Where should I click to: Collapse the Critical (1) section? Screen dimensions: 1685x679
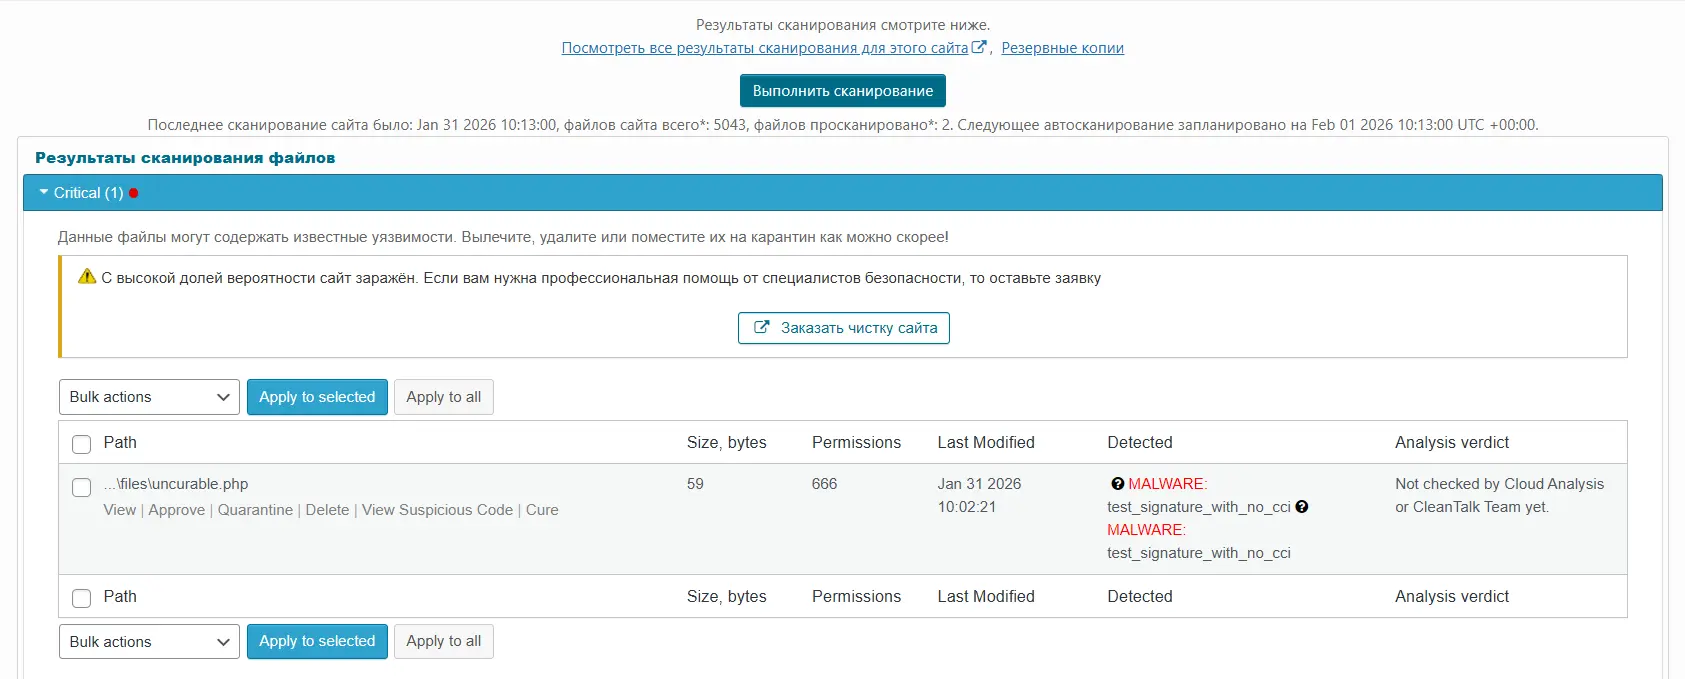point(80,193)
